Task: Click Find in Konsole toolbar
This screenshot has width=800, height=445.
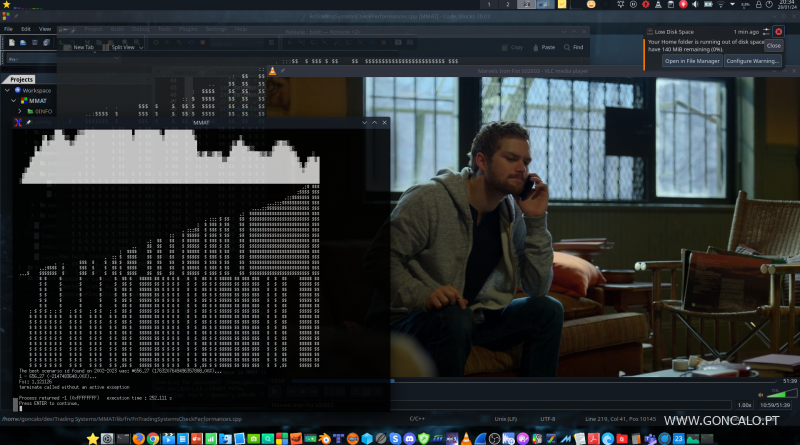Action: point(573,47)
